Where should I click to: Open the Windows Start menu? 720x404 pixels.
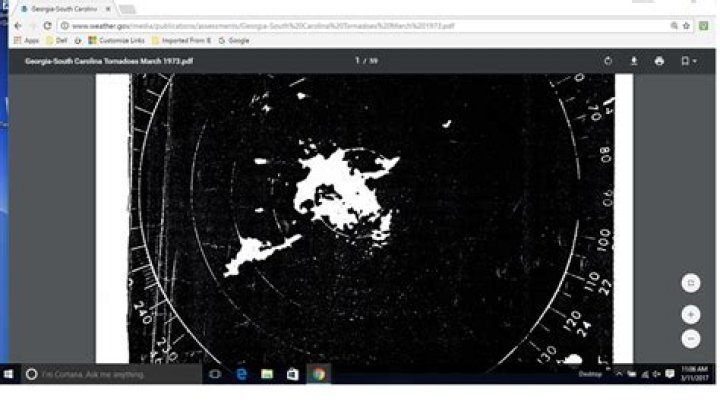pyautogui.click(x=9, y=374)
